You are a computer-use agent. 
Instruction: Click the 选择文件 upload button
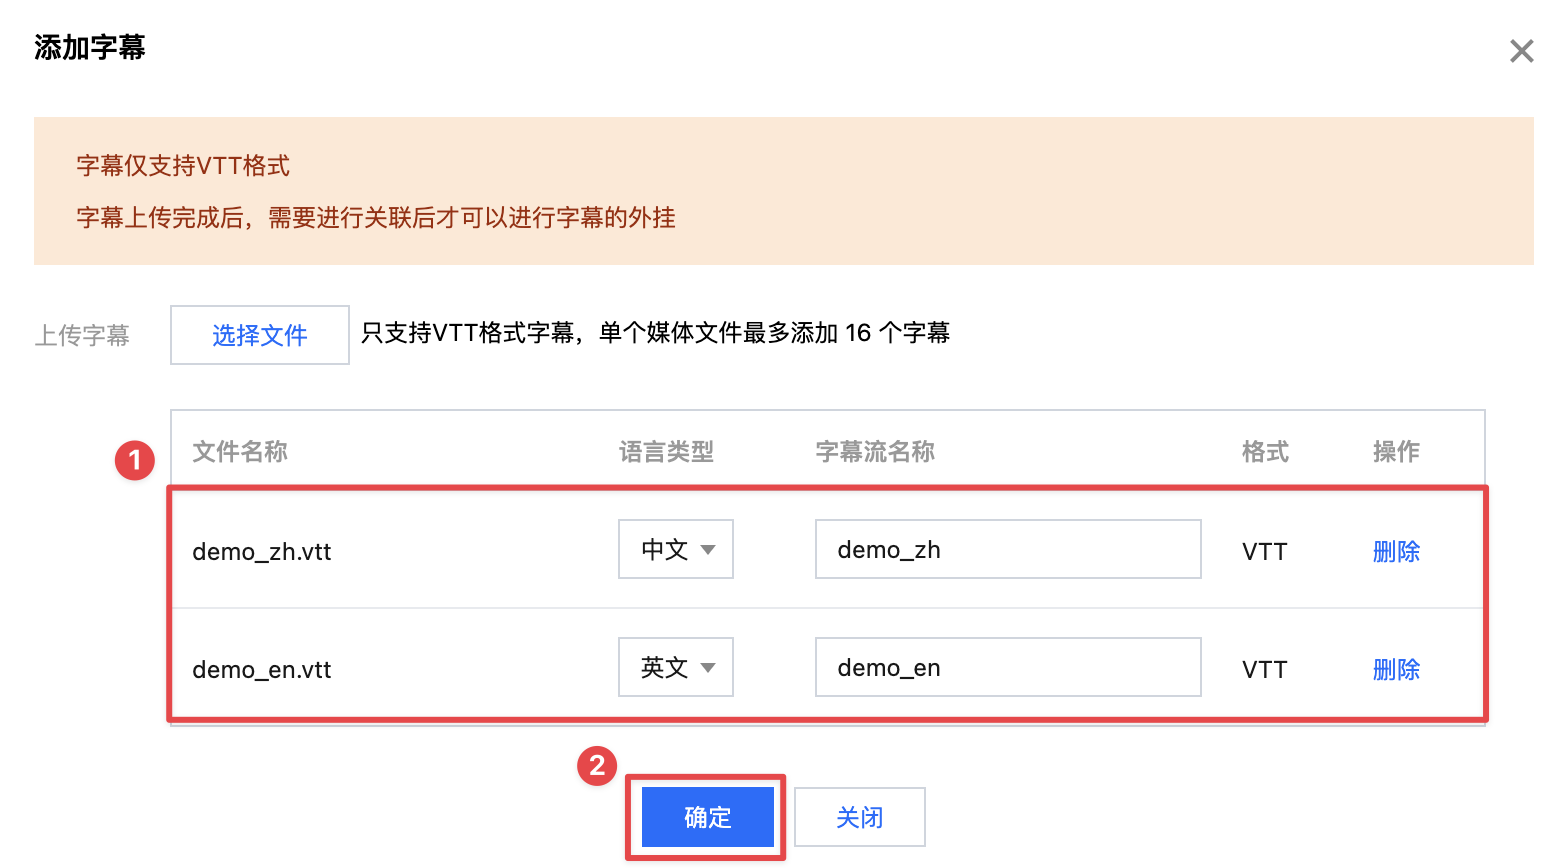click(259, 335)
